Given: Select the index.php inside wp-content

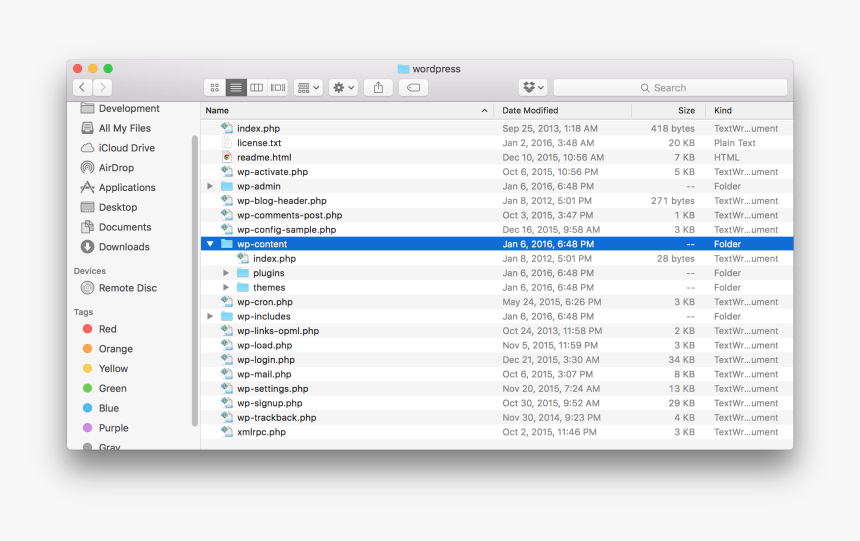Looking at the screenshot, I should click(x=274, y=258).
